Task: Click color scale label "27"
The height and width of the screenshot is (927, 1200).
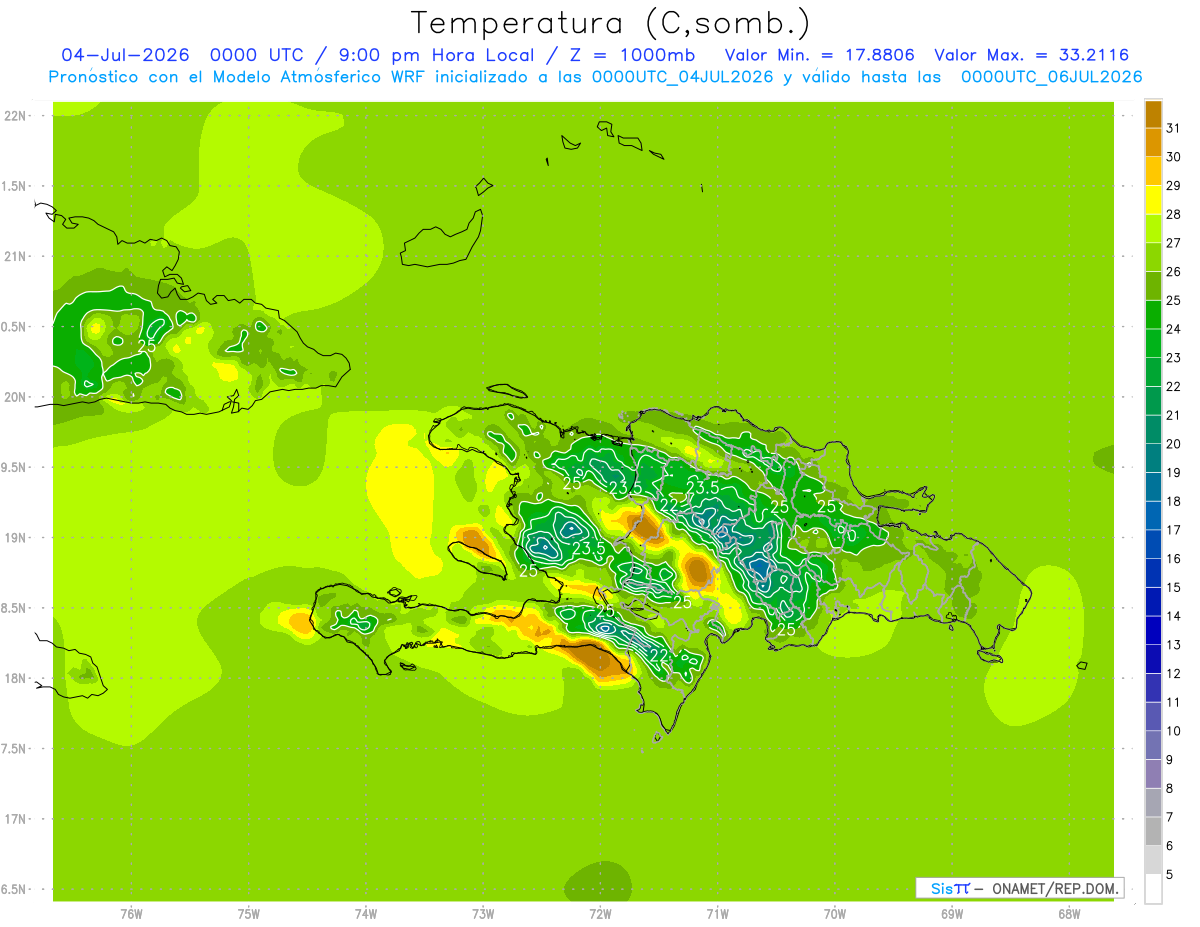Action: (x=1172, y=243)
